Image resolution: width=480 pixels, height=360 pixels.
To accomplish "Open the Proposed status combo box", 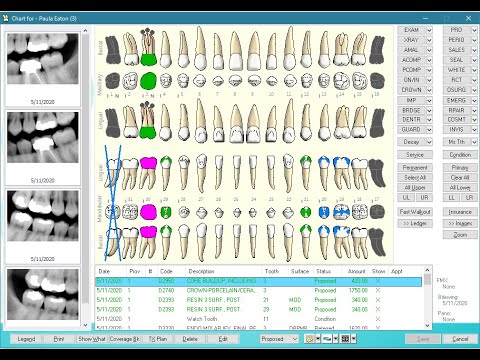I will pyautogui.click(x=279, y=339).
